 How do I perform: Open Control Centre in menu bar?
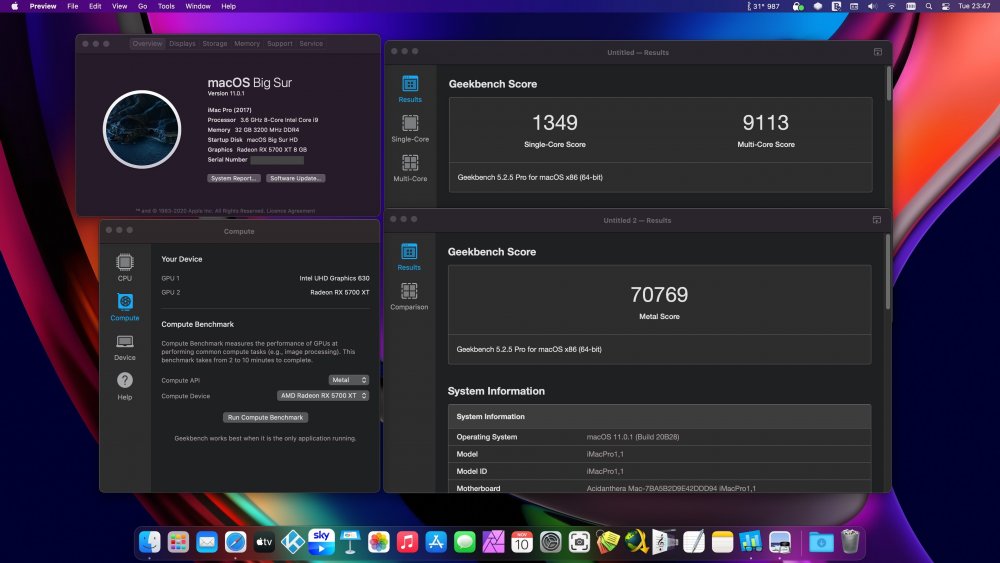point(946,6)
